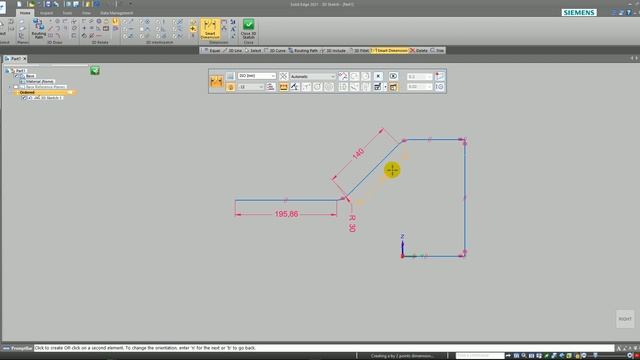Close the Part1 document tab

pos(24,59)
